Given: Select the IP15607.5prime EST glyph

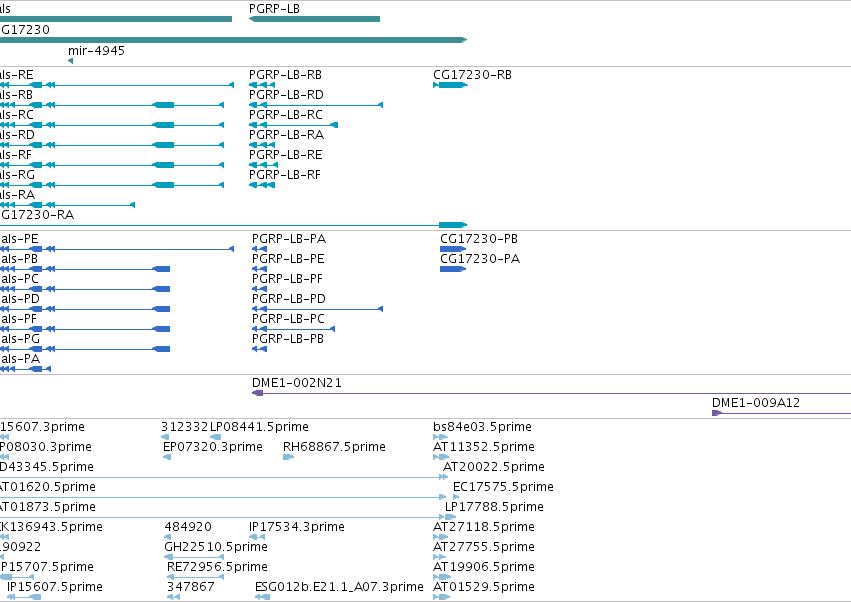Looking at the screenshot, I should pos(24,597).
